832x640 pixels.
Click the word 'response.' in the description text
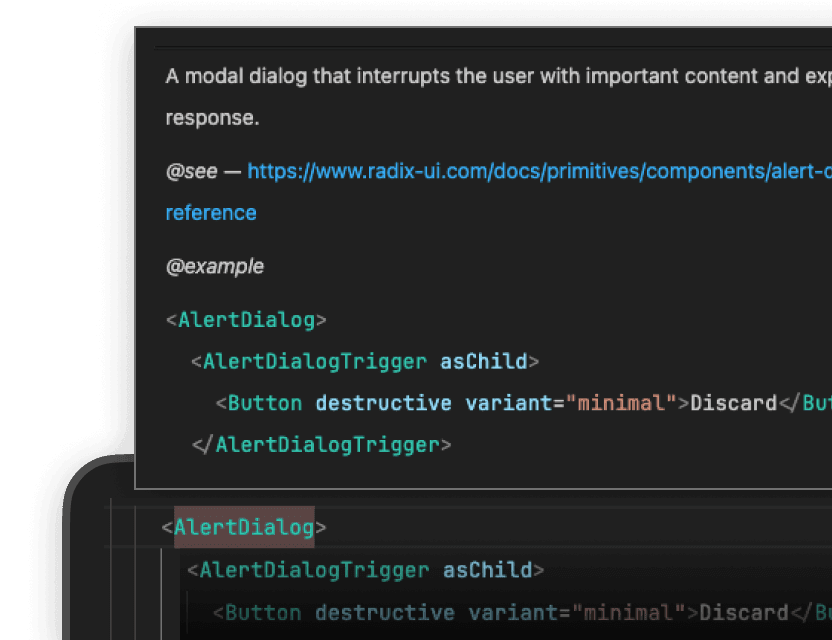click(212, 117)
